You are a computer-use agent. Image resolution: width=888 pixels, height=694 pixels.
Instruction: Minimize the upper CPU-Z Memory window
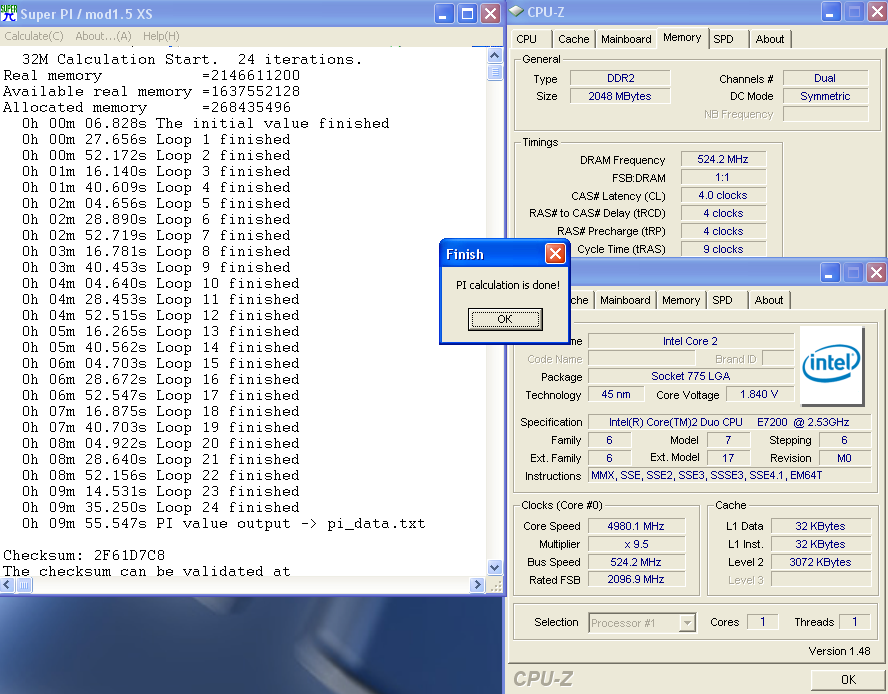[x=830, y=12]
